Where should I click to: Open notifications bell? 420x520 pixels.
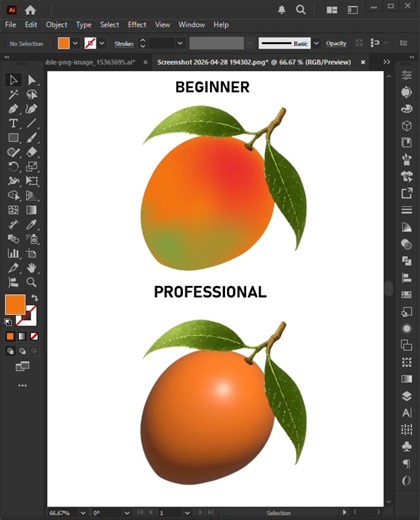point(282,10)
